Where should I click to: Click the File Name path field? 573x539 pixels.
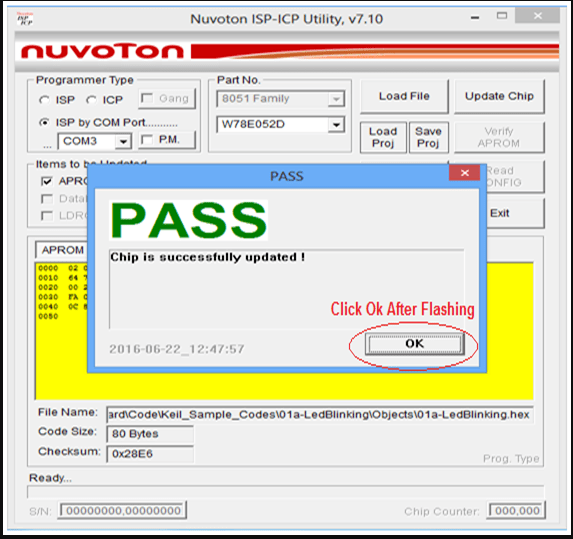(320, 415)
